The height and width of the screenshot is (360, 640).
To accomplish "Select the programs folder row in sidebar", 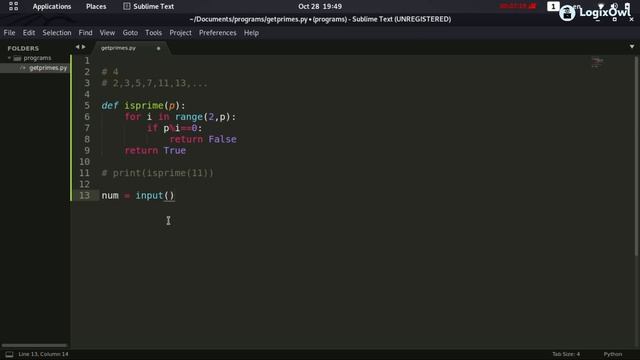I will 35,58.
